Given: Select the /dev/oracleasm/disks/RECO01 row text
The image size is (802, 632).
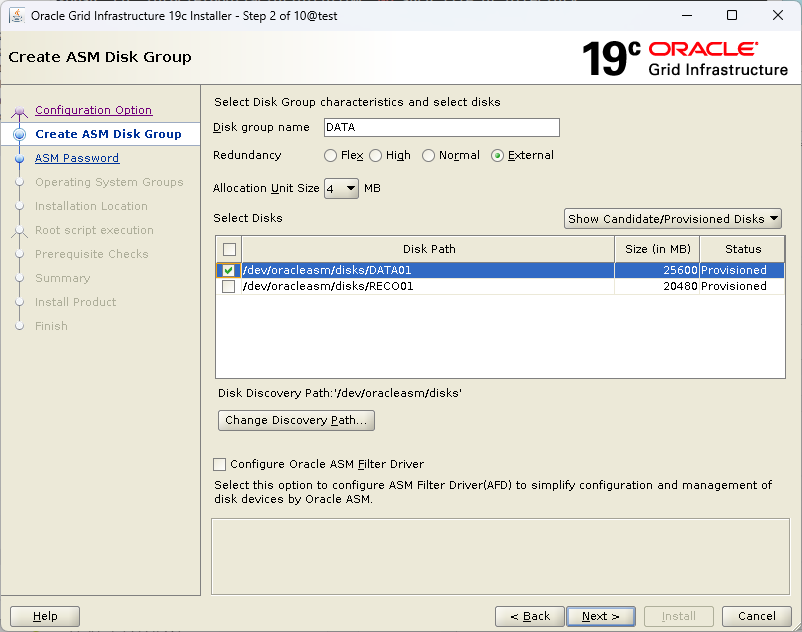Looking at the screenshot, I should 328,286.
